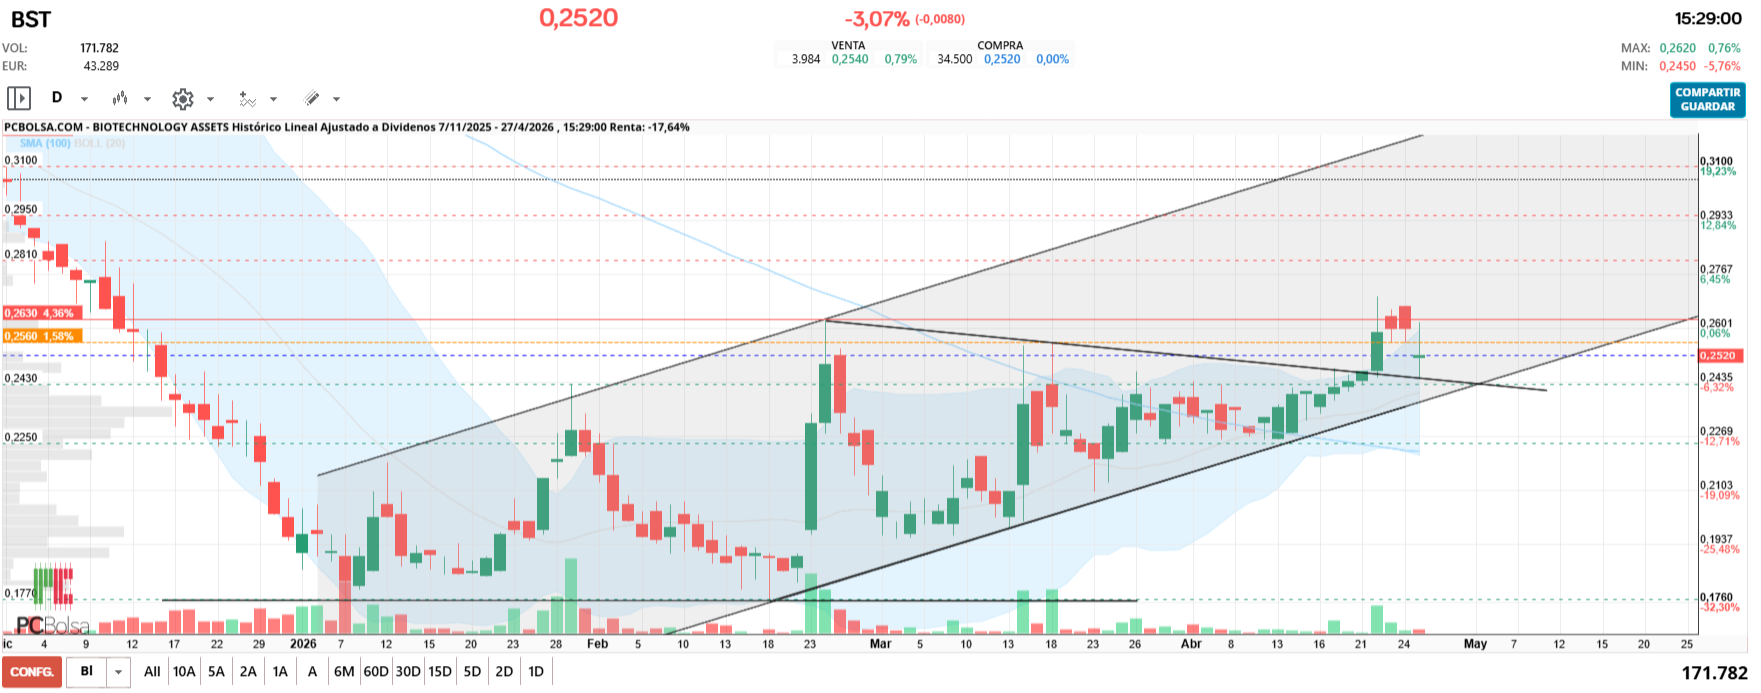Image resolution: width=1761 pixels, height=693 pixels.
Task: Toggle the side panel expand icon
Action: [x=18, y=98]
